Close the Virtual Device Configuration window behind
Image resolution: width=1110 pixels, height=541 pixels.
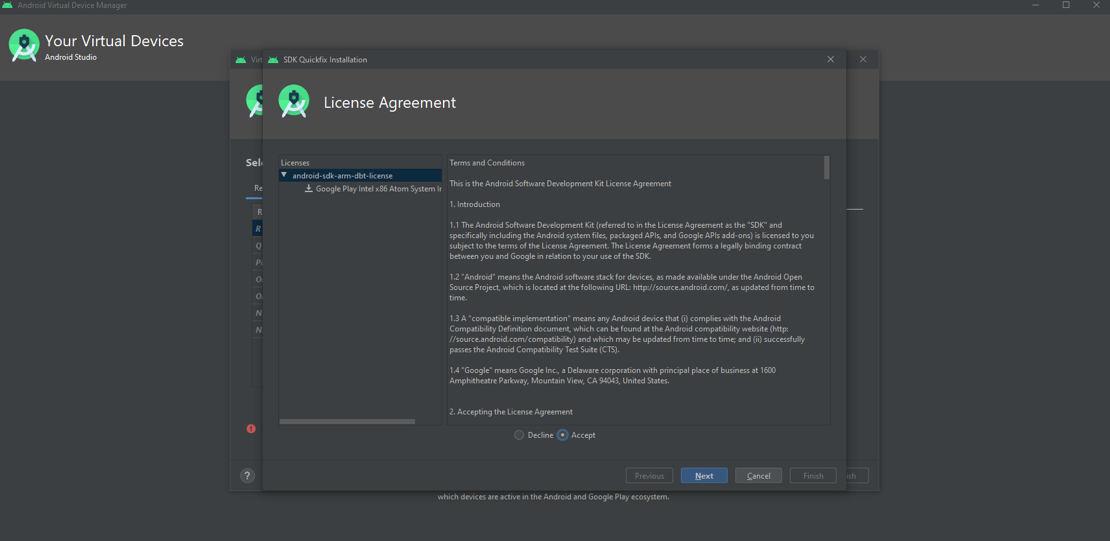pos(863,59)
